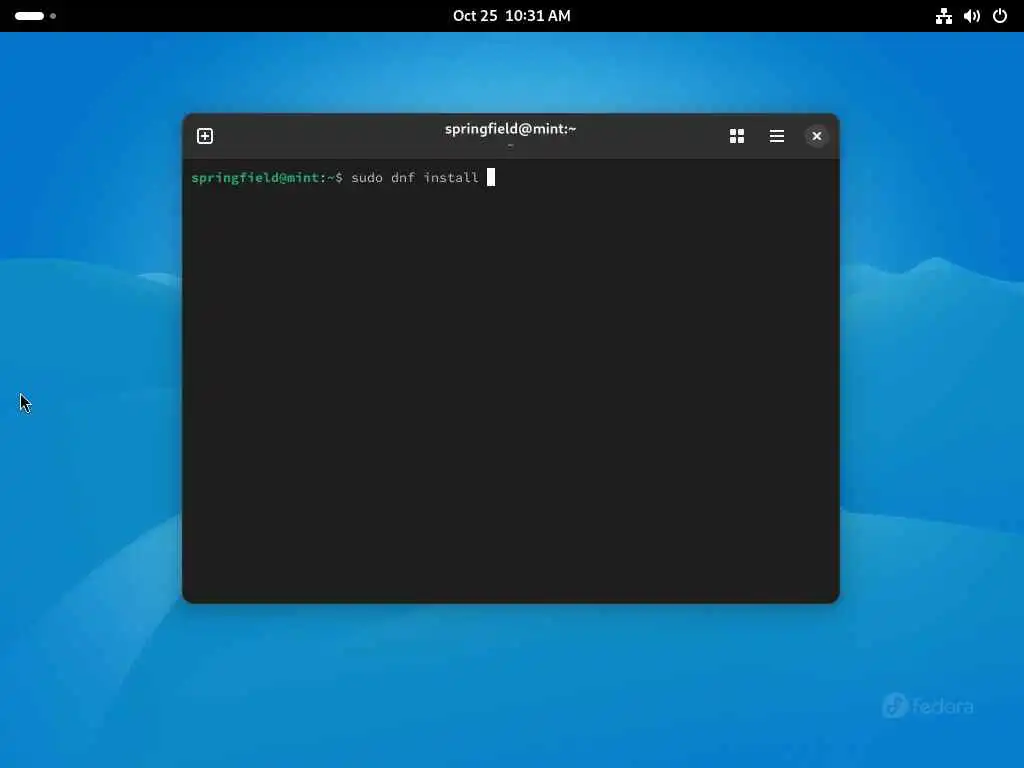Open the volume indicator in the top bar

point(972,16)
